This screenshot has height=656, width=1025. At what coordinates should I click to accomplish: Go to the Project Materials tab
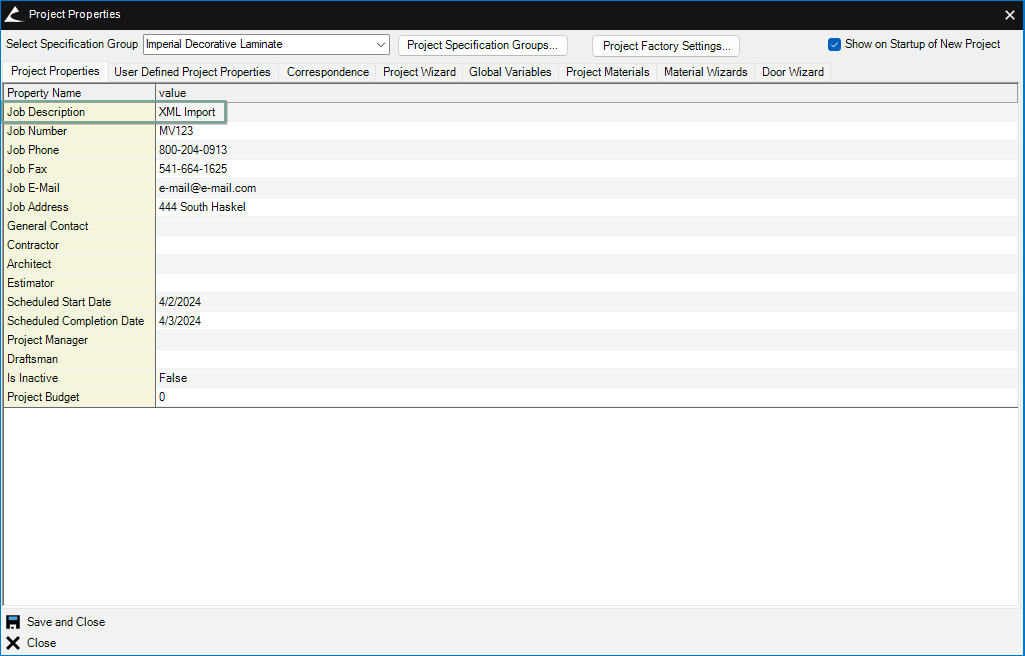(x=607, y=72)
